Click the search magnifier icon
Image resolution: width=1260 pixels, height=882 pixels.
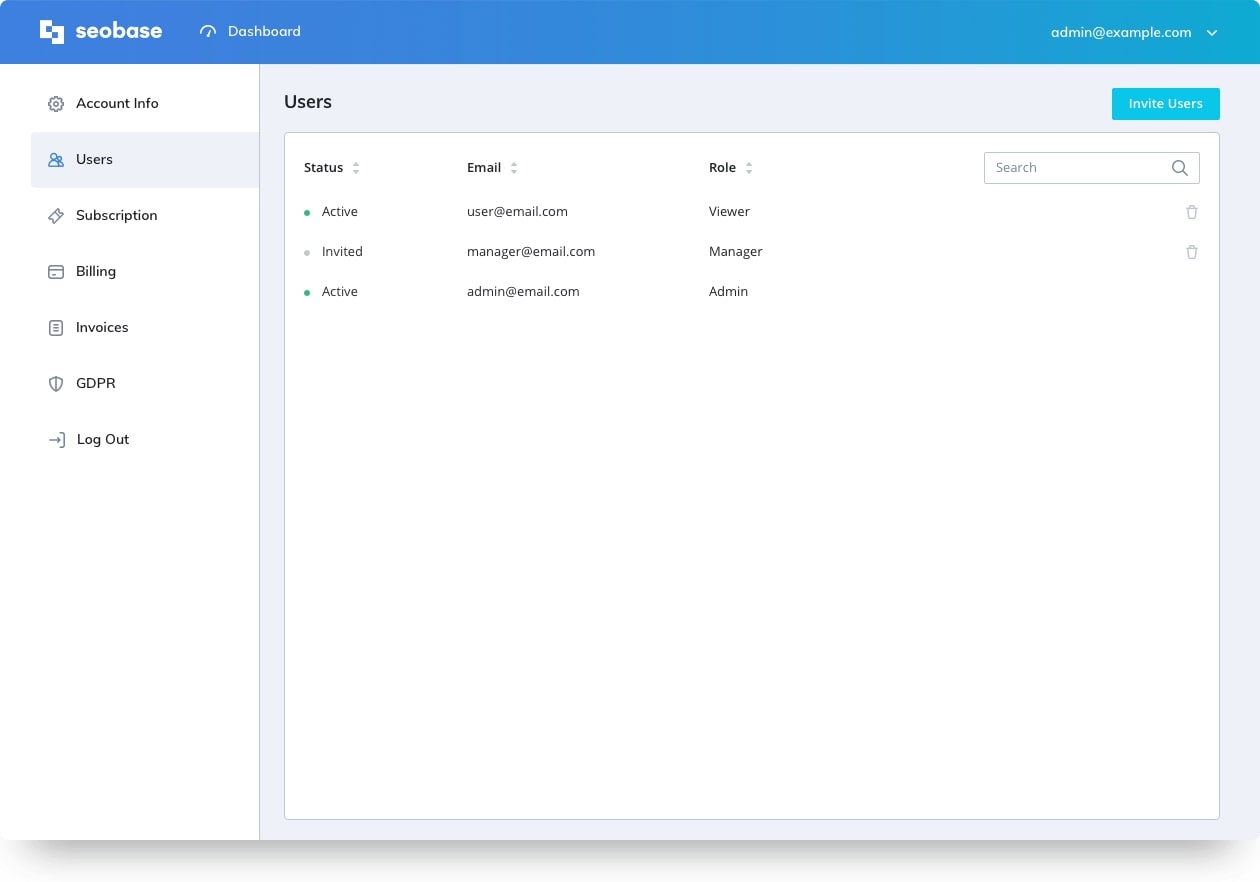click(x=1180, y=168)
